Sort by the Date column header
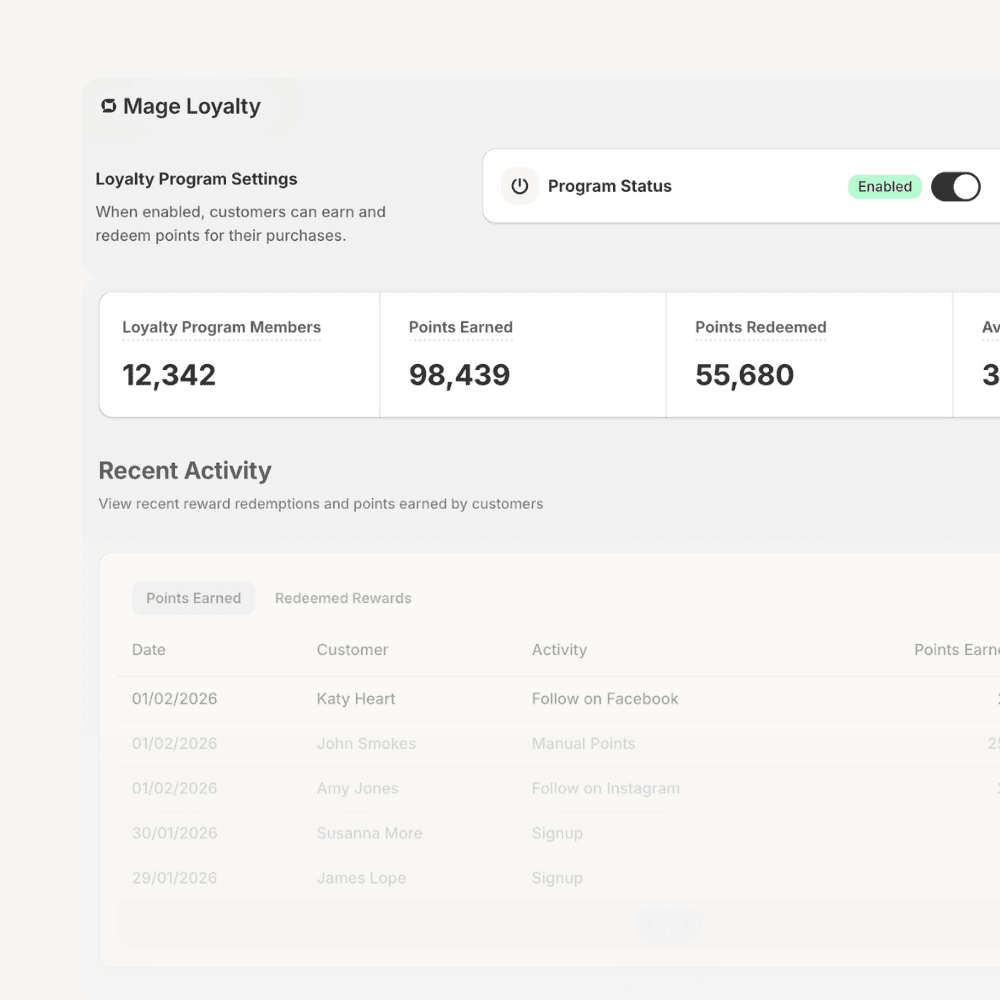Image resolution: width=1000 pixels, height=1000 pixels. (x=148, y=650)
